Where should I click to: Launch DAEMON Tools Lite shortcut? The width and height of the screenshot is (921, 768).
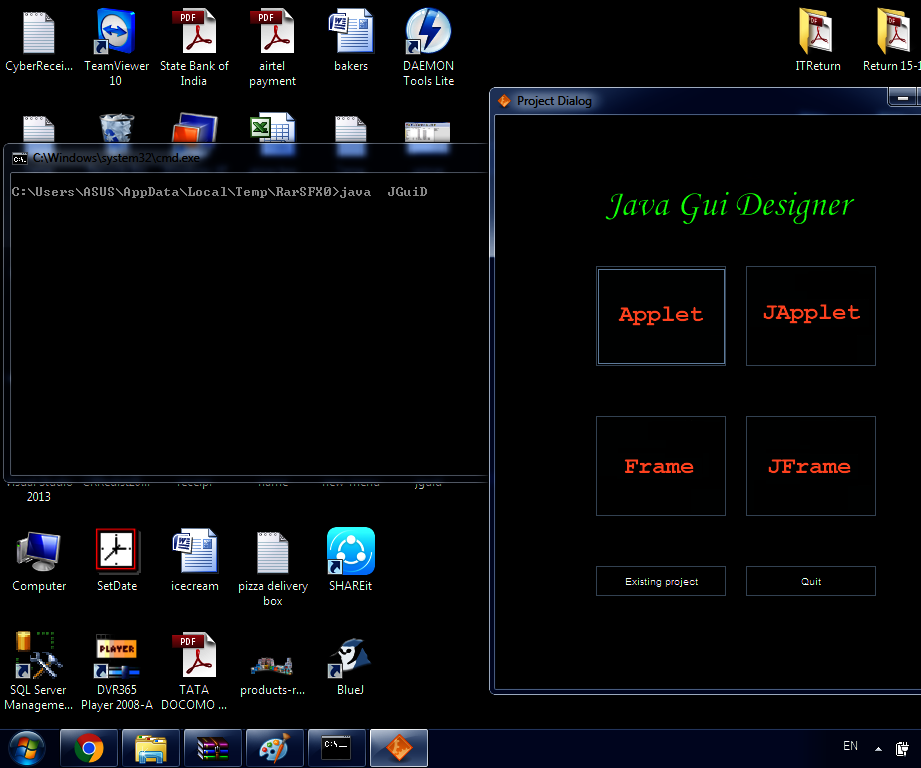click(x=428, y=47)
